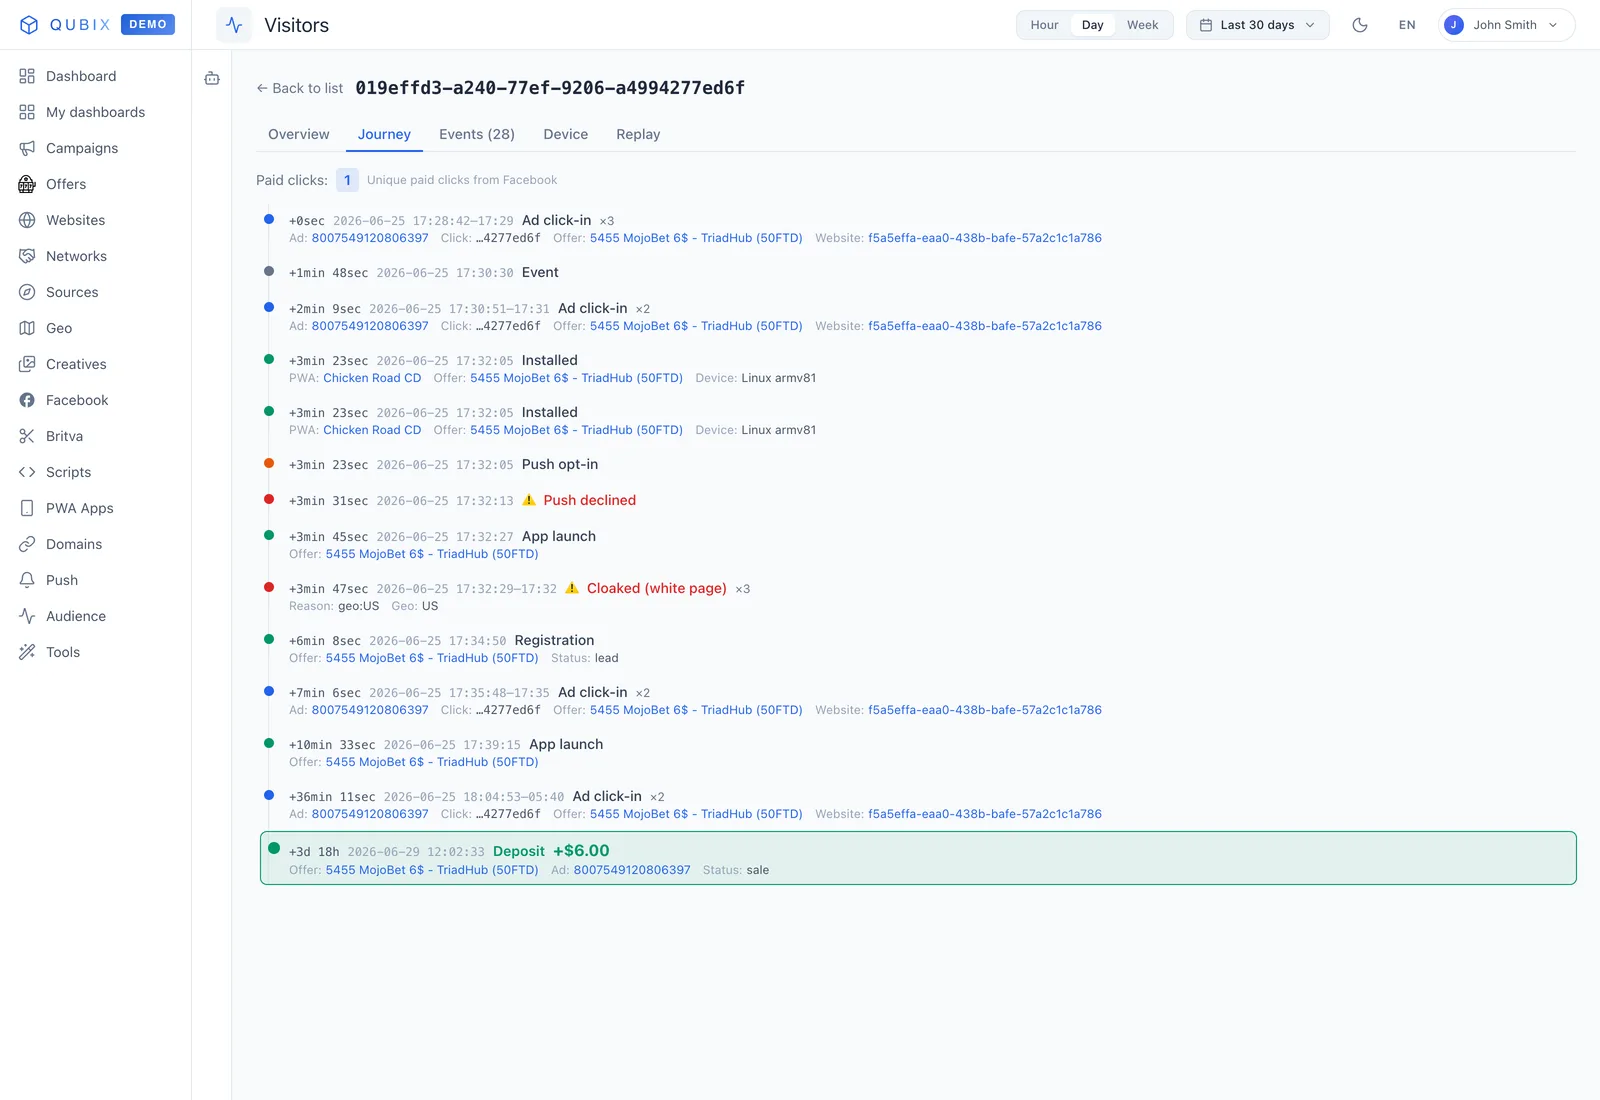1600x1100 pixels.
Task: Switch granularity to Hour
Action: 1044,25
